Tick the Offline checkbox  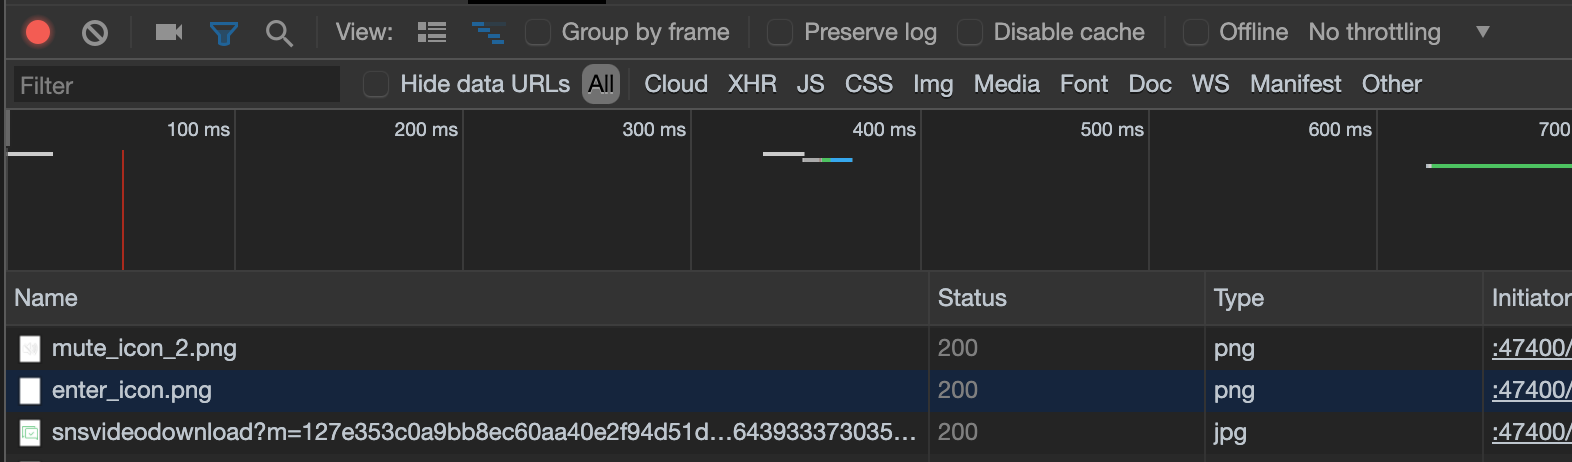click(x=1196, y=33)
